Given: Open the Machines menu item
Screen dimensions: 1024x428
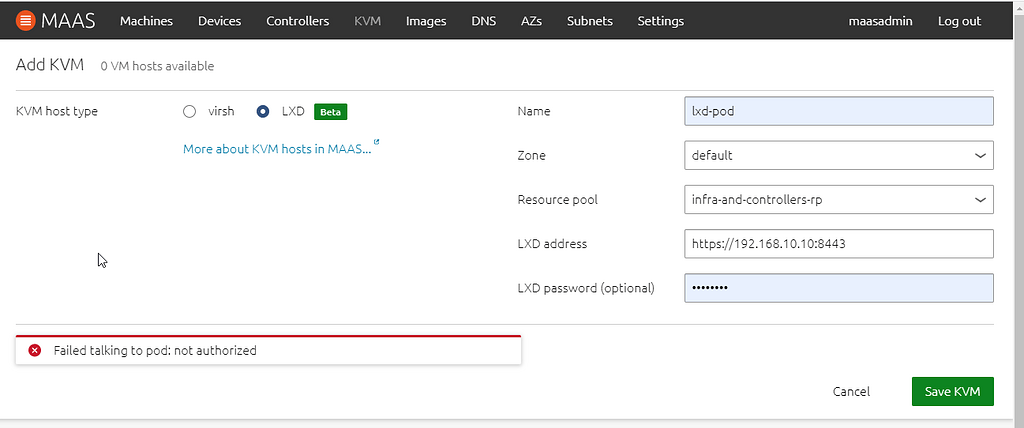Looking at the screenshot, I should tap(146, 21).
